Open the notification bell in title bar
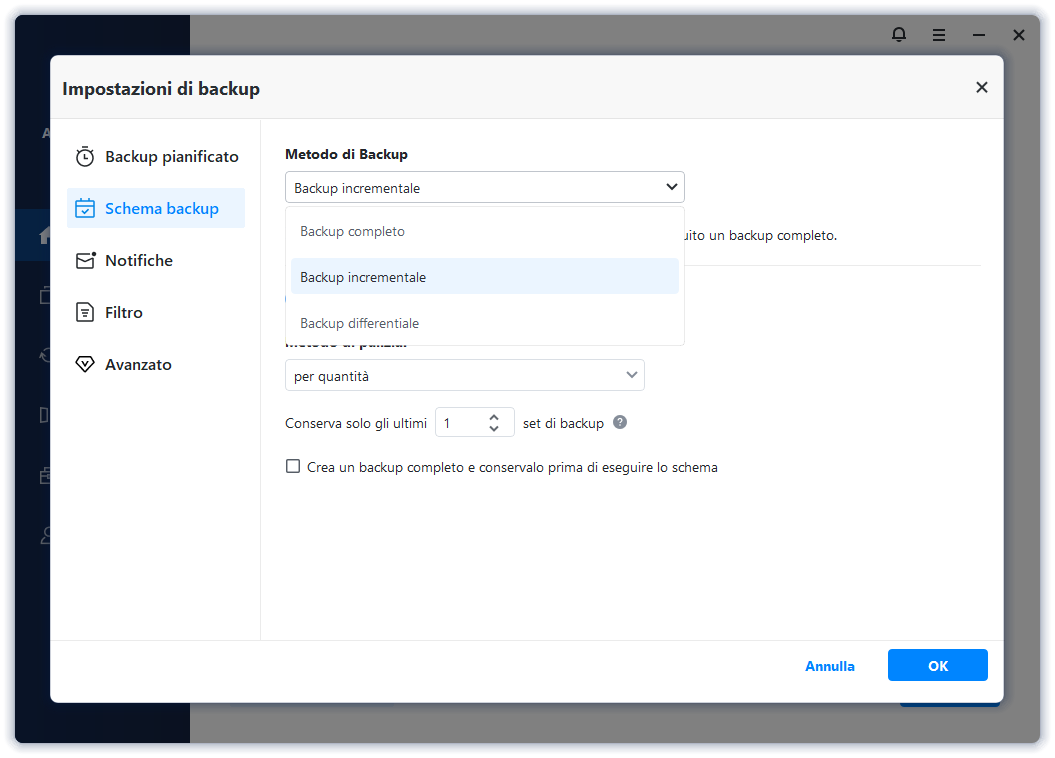The image size is (1055, 758). click(x=899, y=35)
